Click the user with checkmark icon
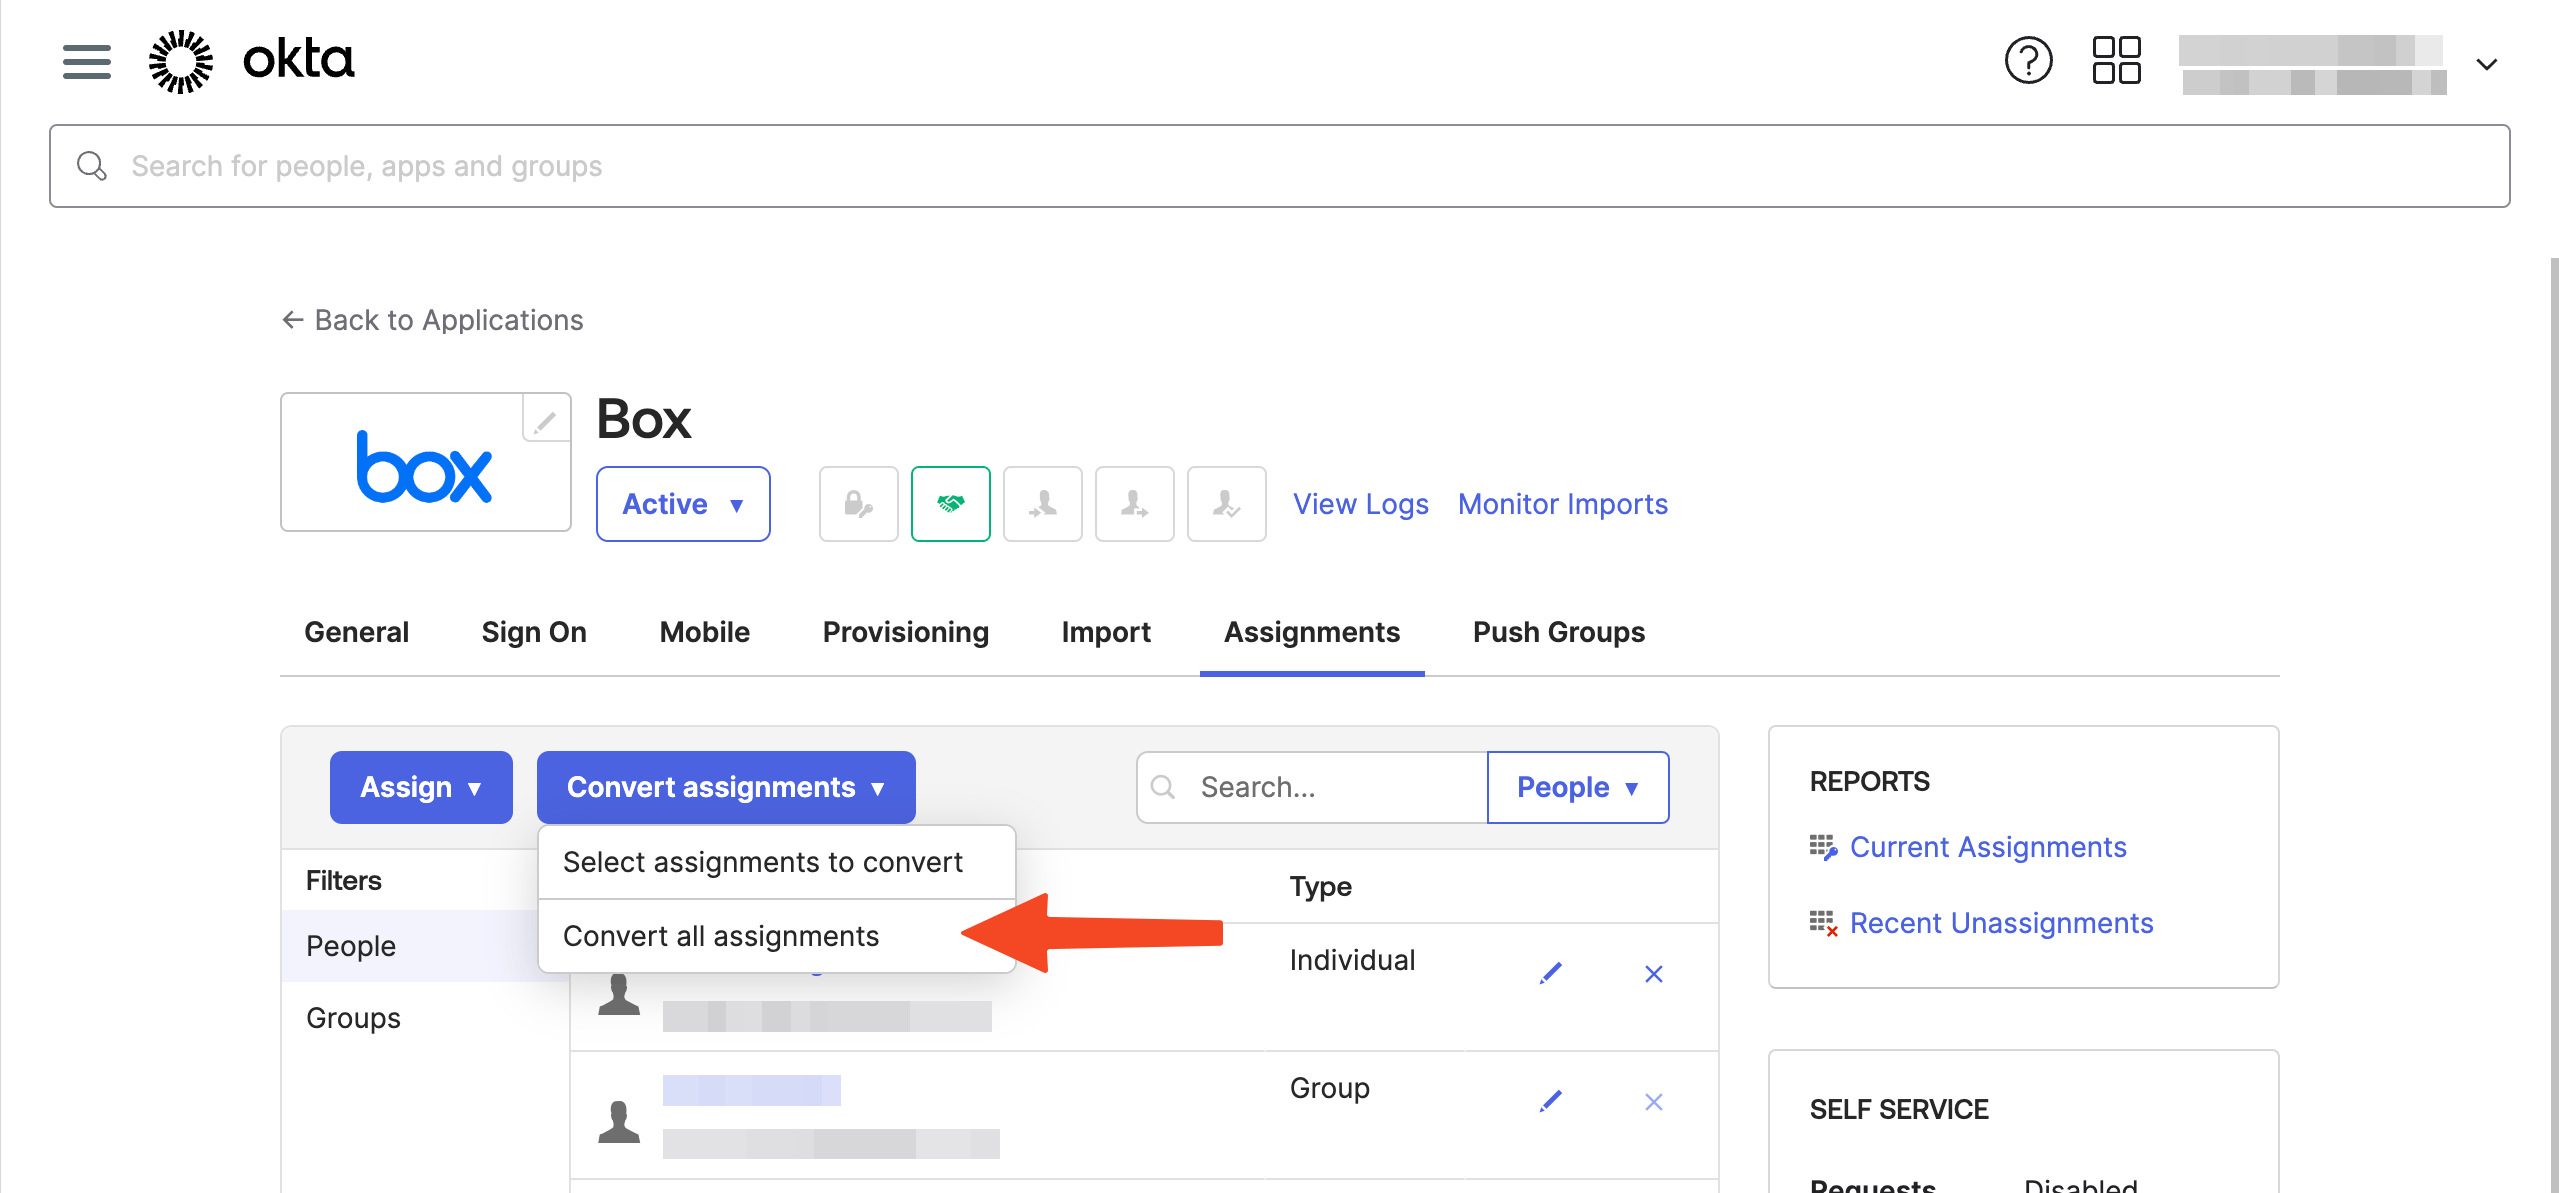 coord(1226,504)
